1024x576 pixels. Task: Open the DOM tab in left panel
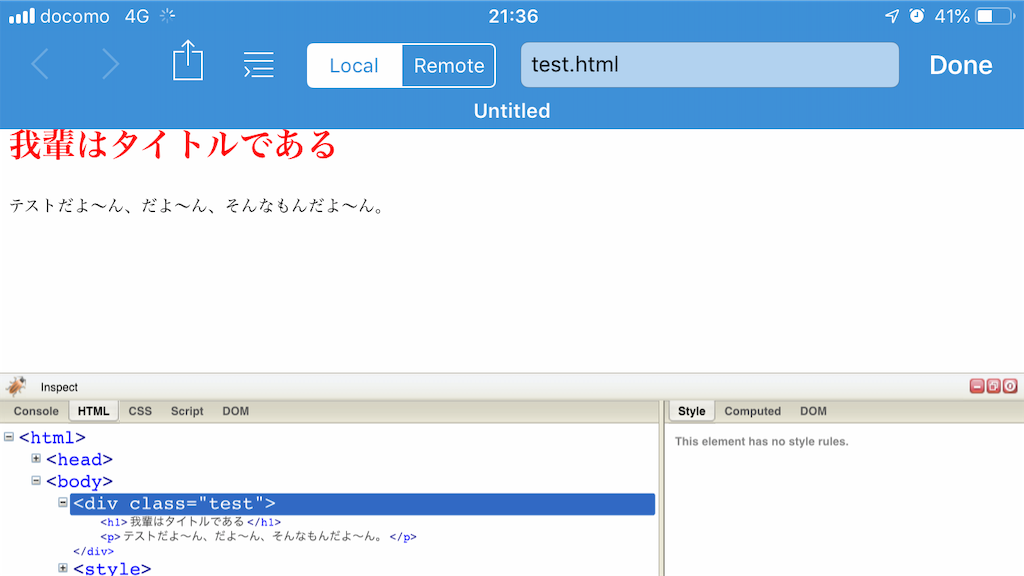click(x=235, y=411)
